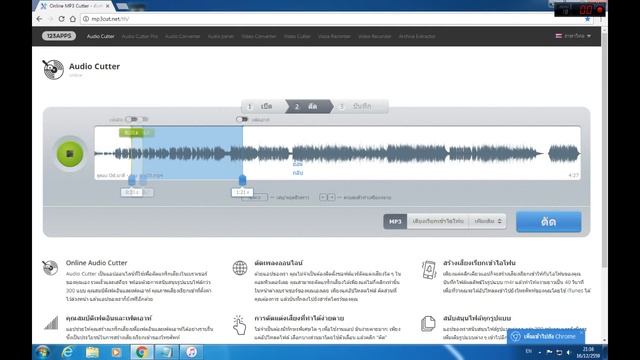The image size is (640, 360).
Task: Open Audio Converter in navigation bar
Action: [x=182, y=36]
